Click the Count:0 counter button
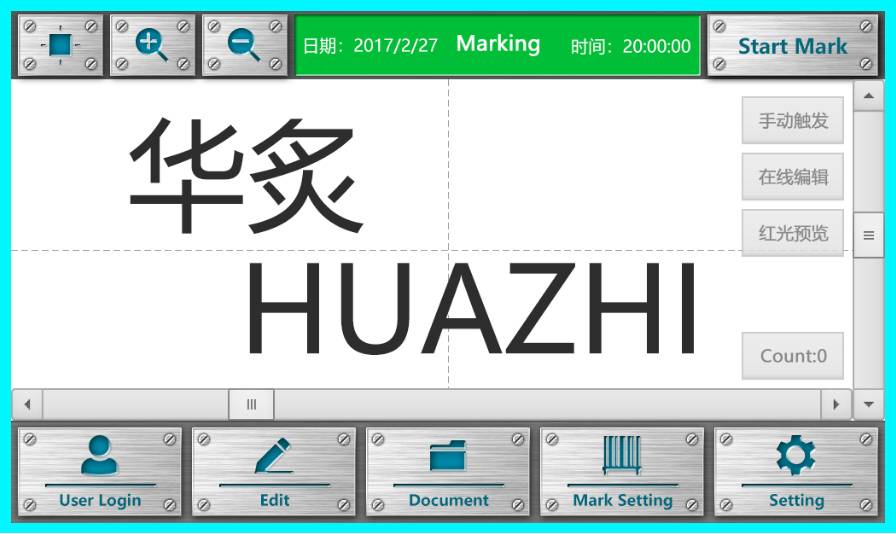This screenshot has height=534, width=896. coord(793,356)
